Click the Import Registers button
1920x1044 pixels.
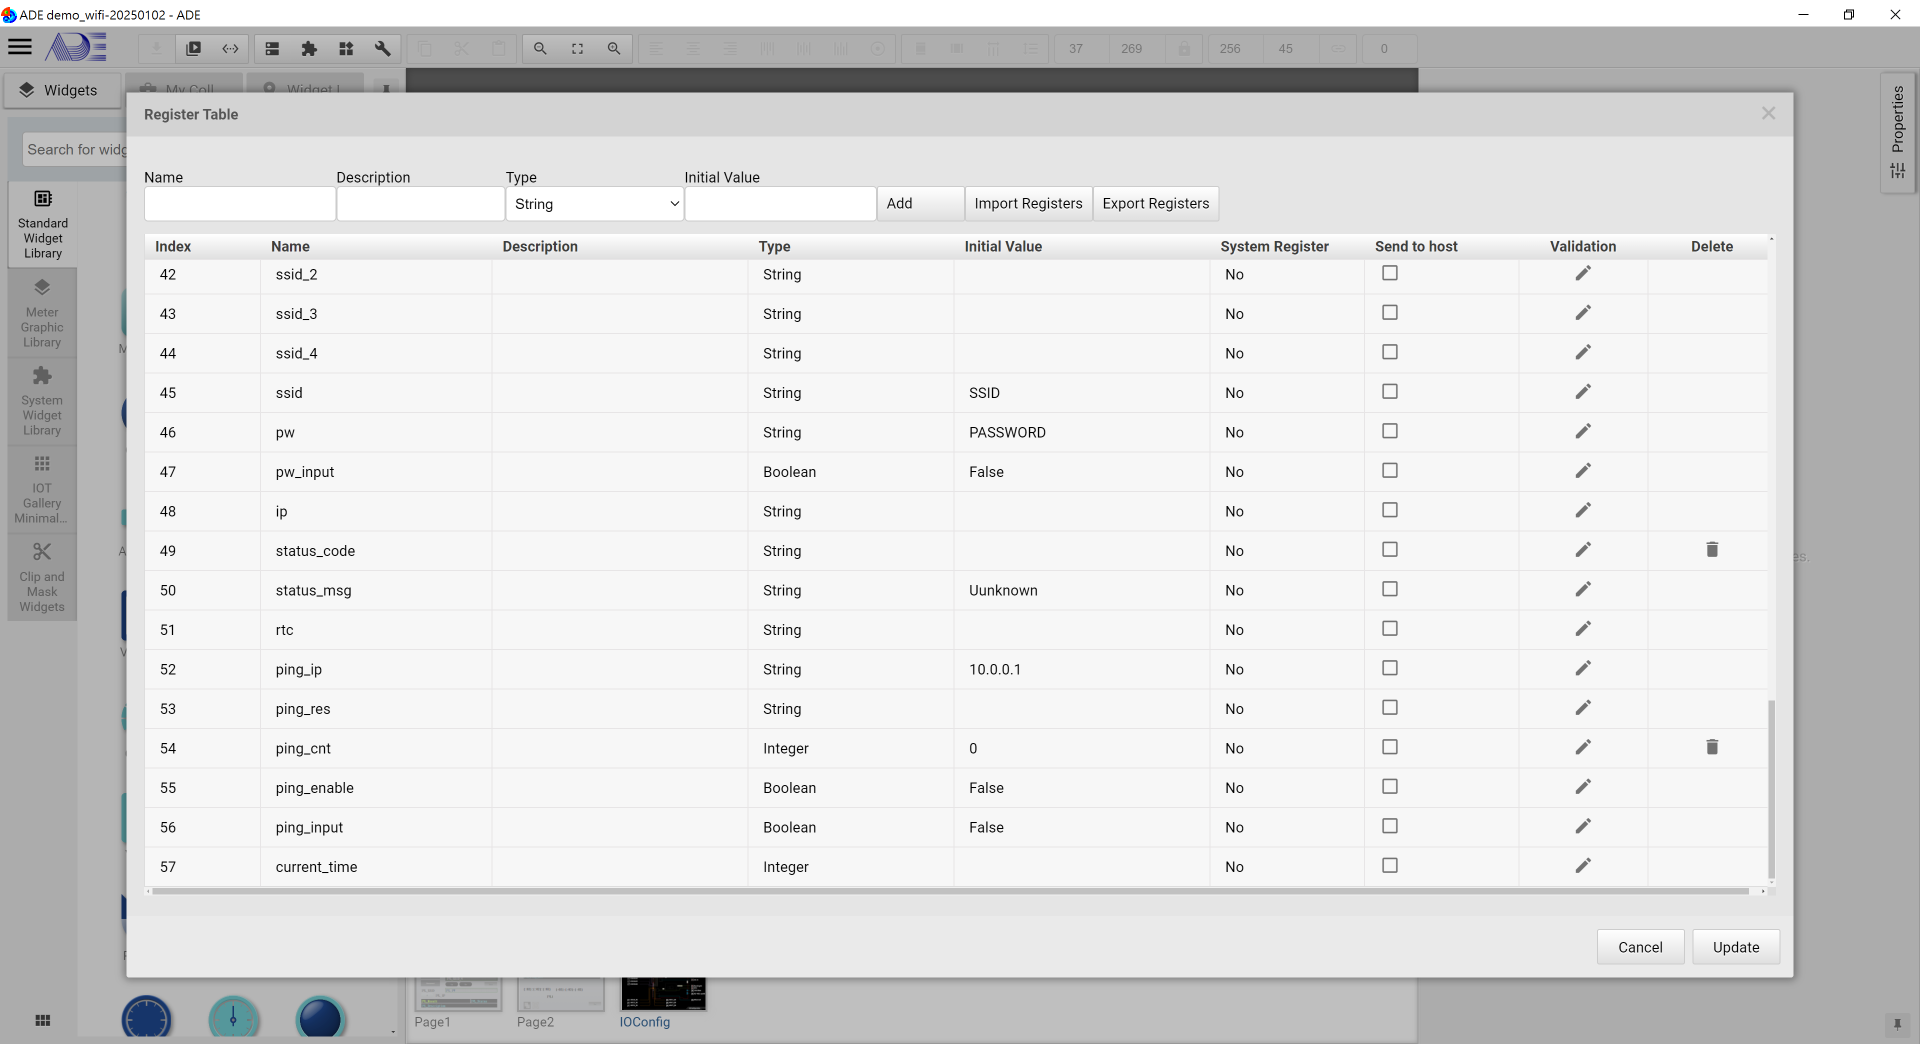click(1028, 204)
